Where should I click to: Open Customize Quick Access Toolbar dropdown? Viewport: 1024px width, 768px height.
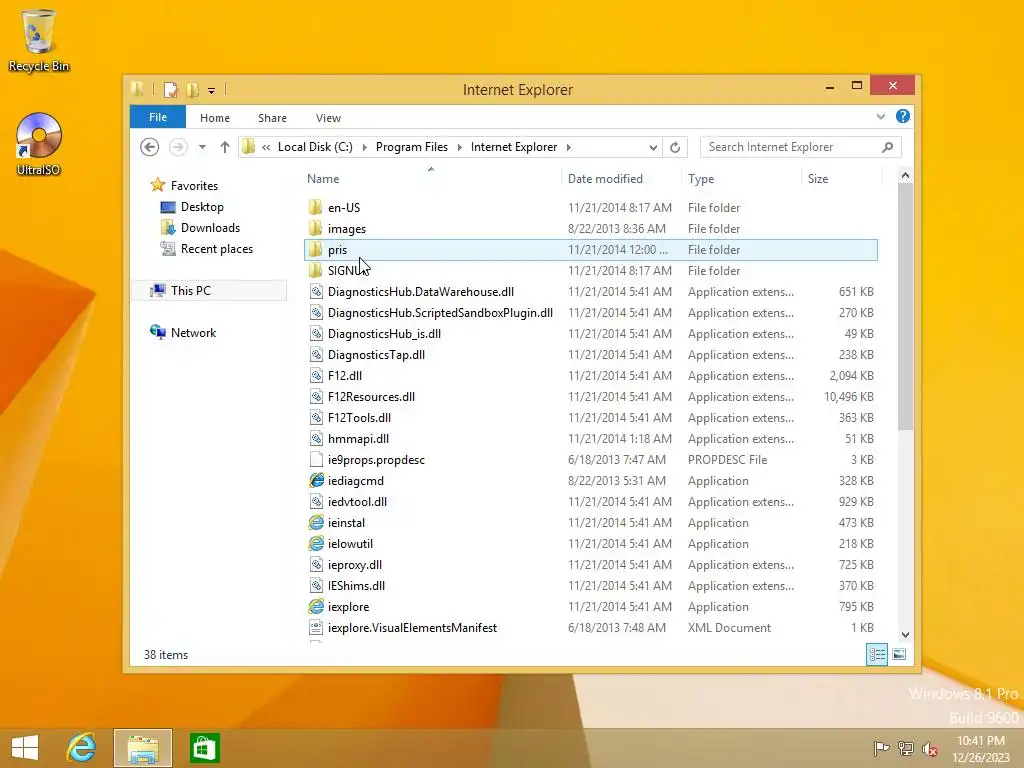pyautogui.click(x=212, y=90)
